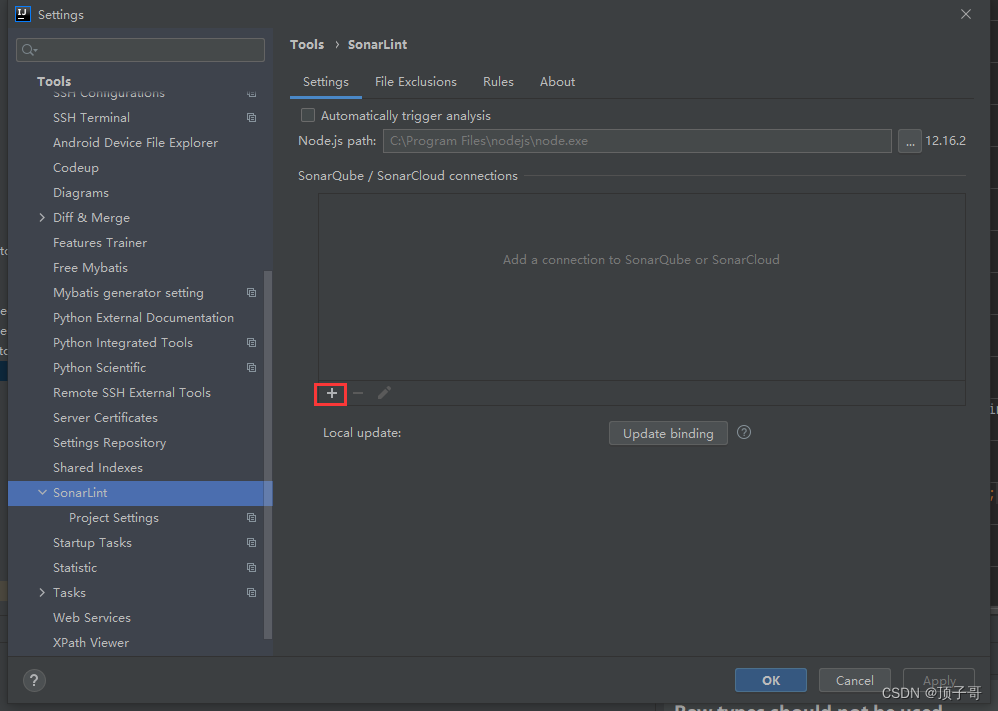Open SonarLint Project Settings item
Viewport: 998px width, 711px height.
tap(114, 517)
